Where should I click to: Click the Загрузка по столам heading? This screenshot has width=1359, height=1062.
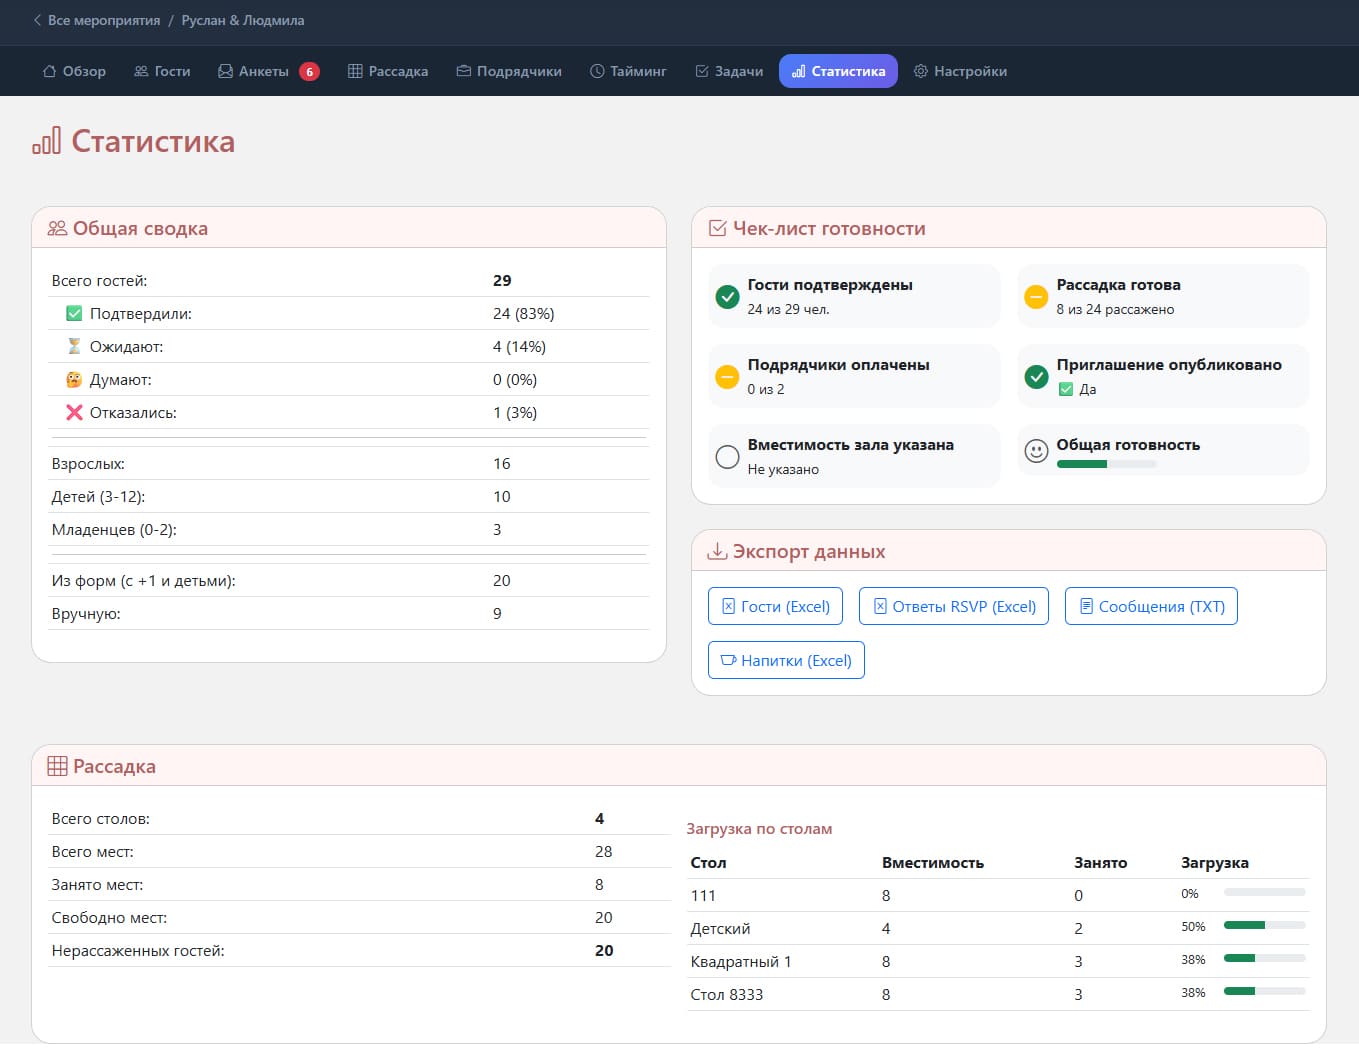click(x=759, y=828)
